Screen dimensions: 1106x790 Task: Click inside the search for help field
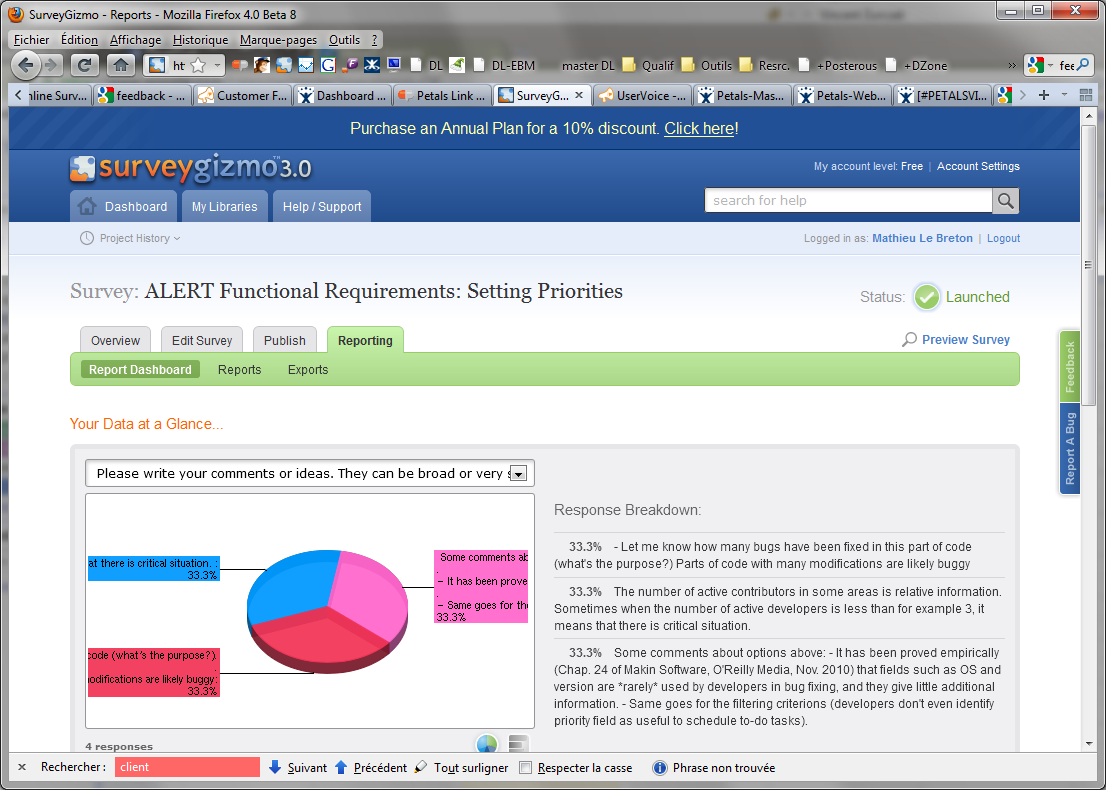(848, 200)
